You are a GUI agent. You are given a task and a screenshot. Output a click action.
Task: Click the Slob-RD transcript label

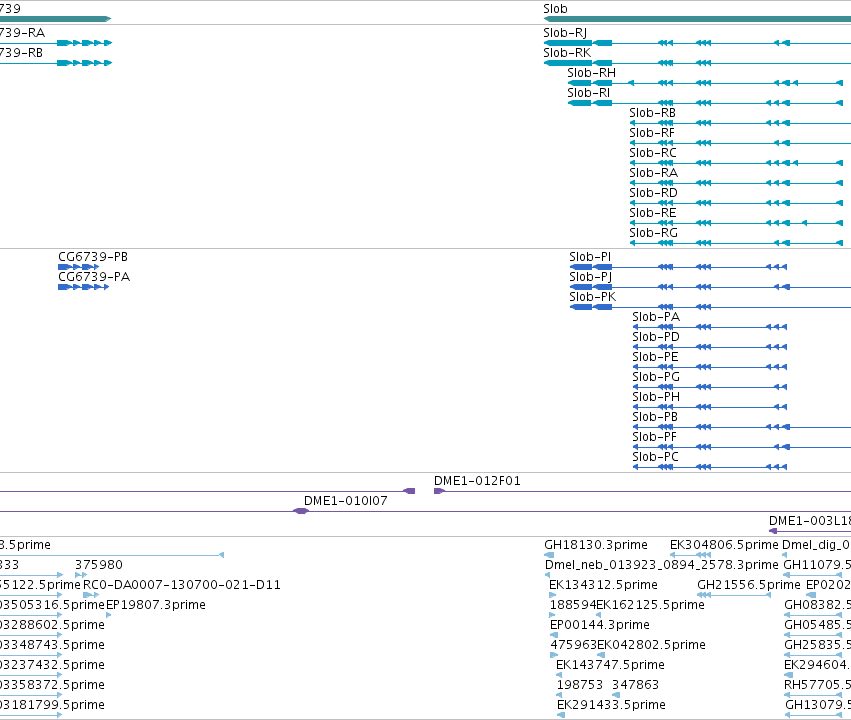point(653,194)
